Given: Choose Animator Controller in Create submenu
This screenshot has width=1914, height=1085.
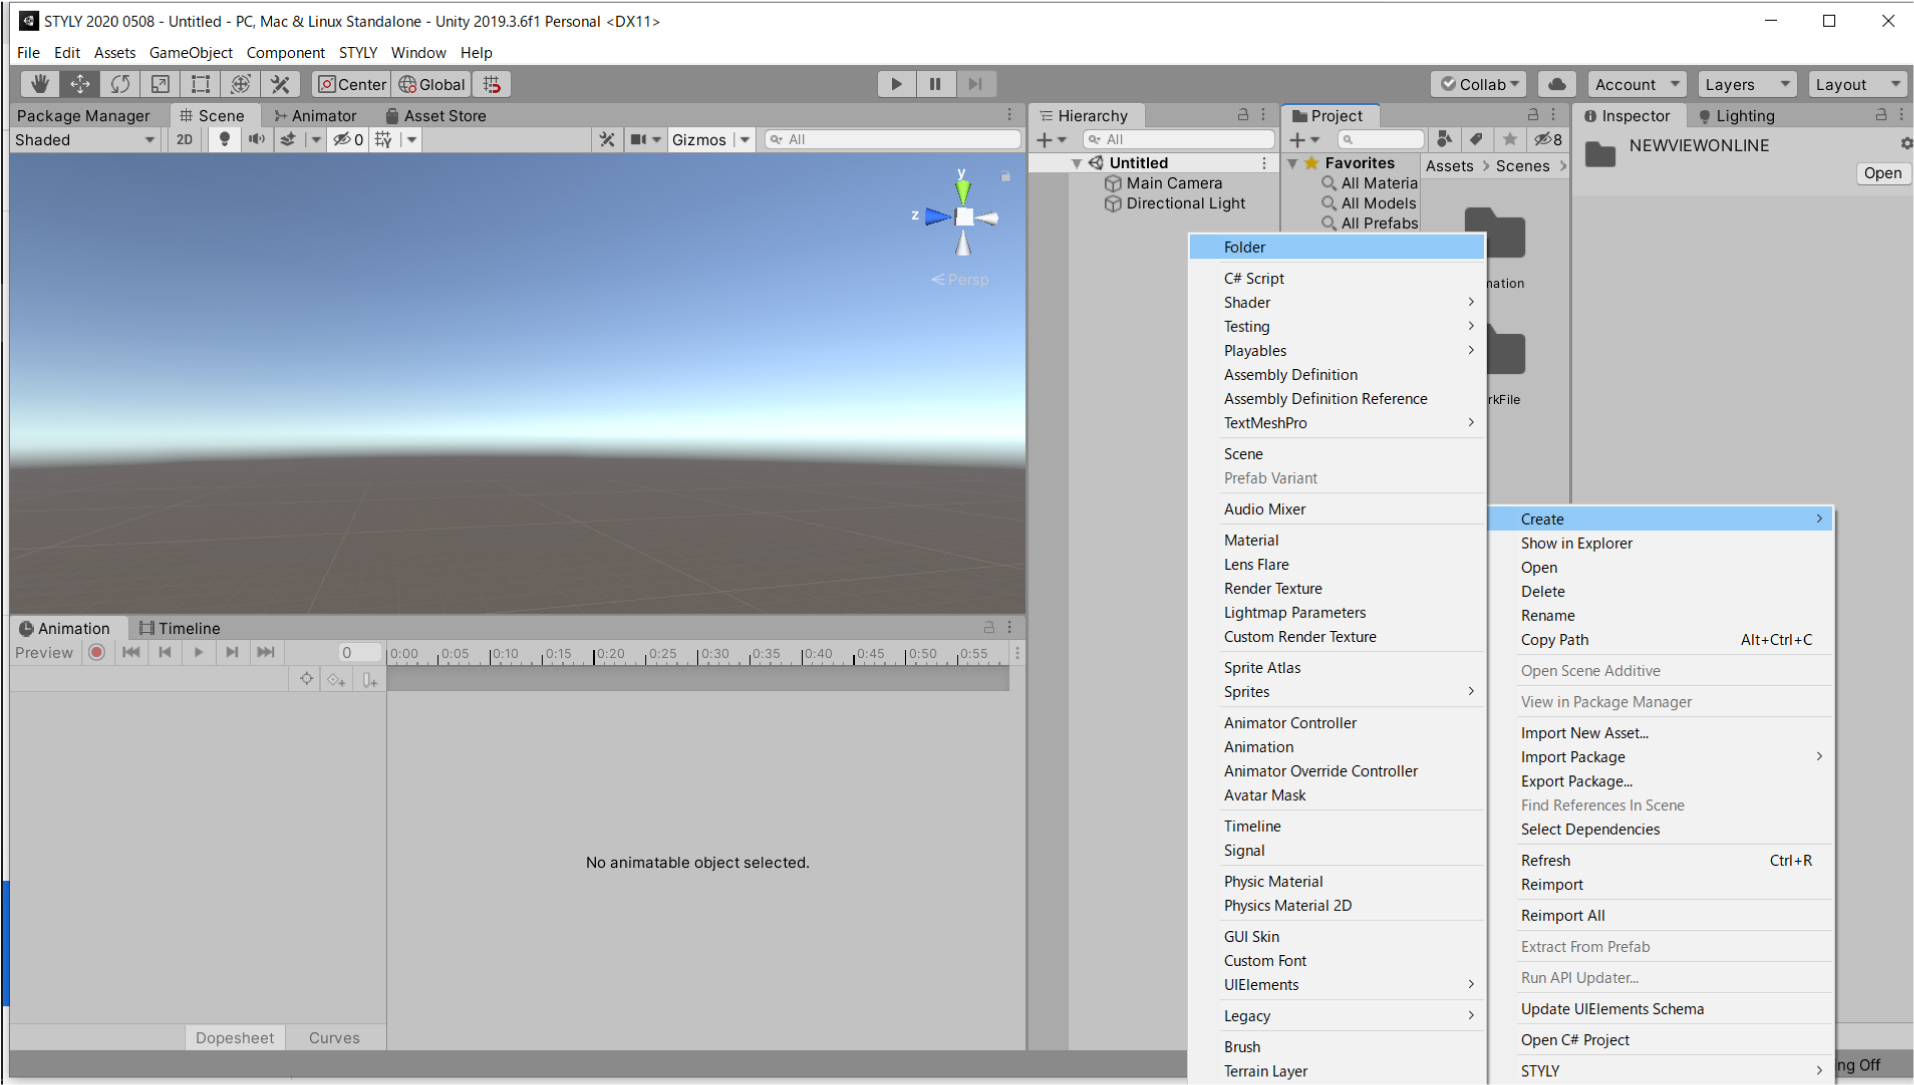Looking at the screenshot, I should tap(1337, 723).
